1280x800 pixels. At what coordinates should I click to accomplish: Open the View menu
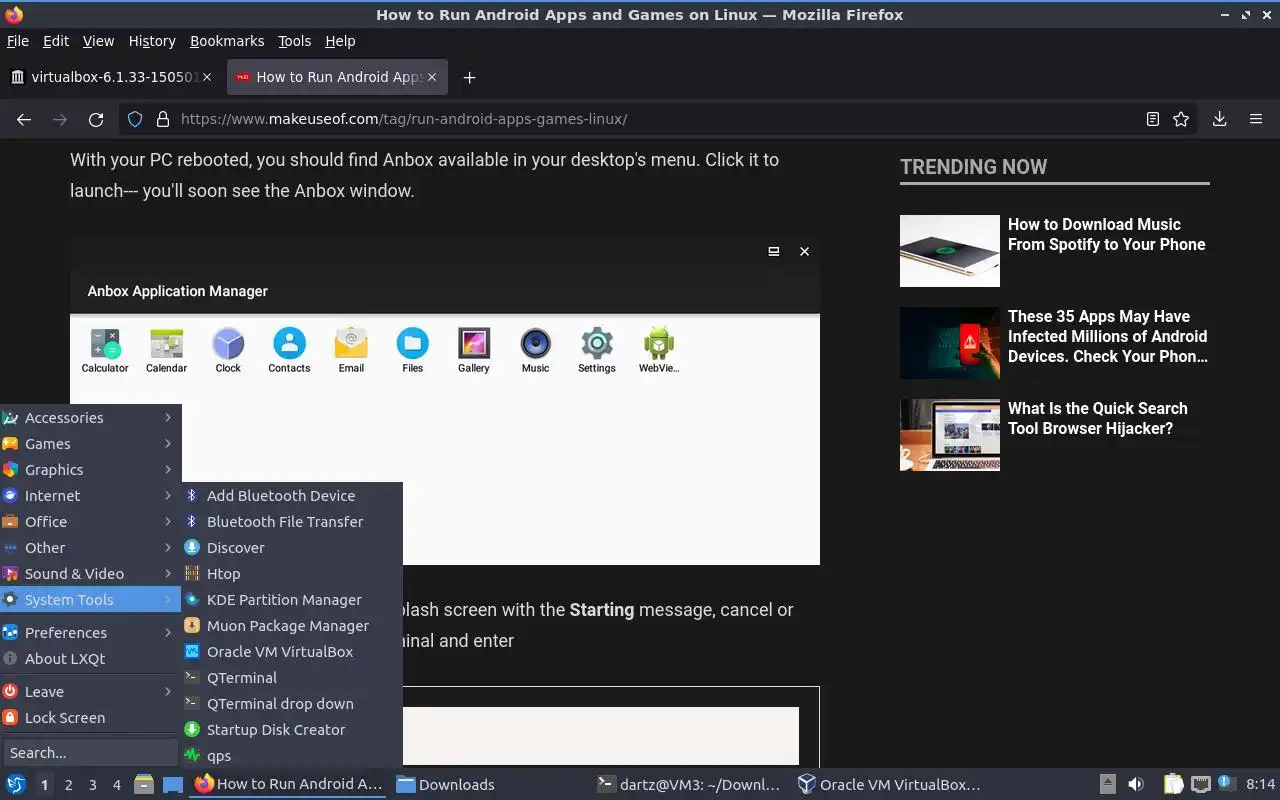coord(98,41)
